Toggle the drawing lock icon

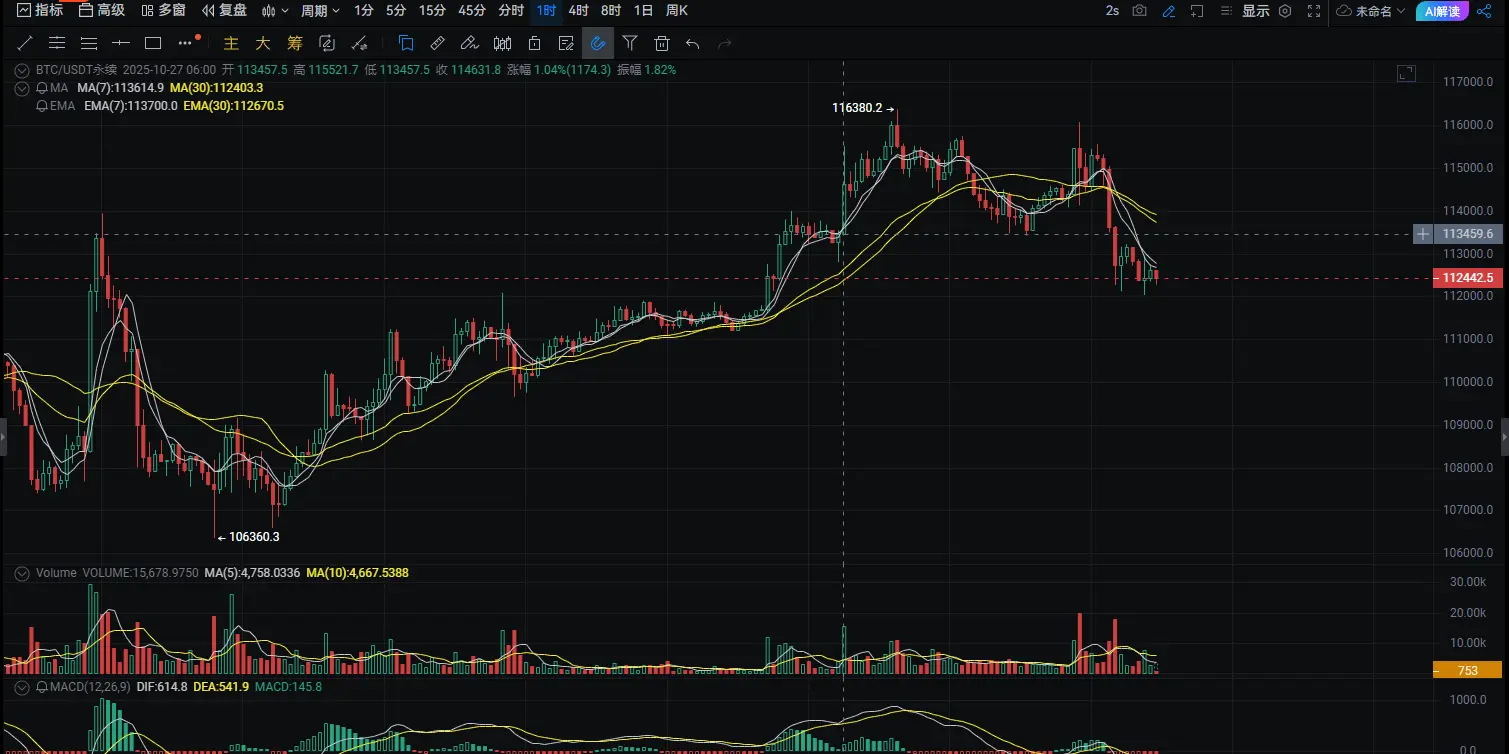(x=534, y=43)
